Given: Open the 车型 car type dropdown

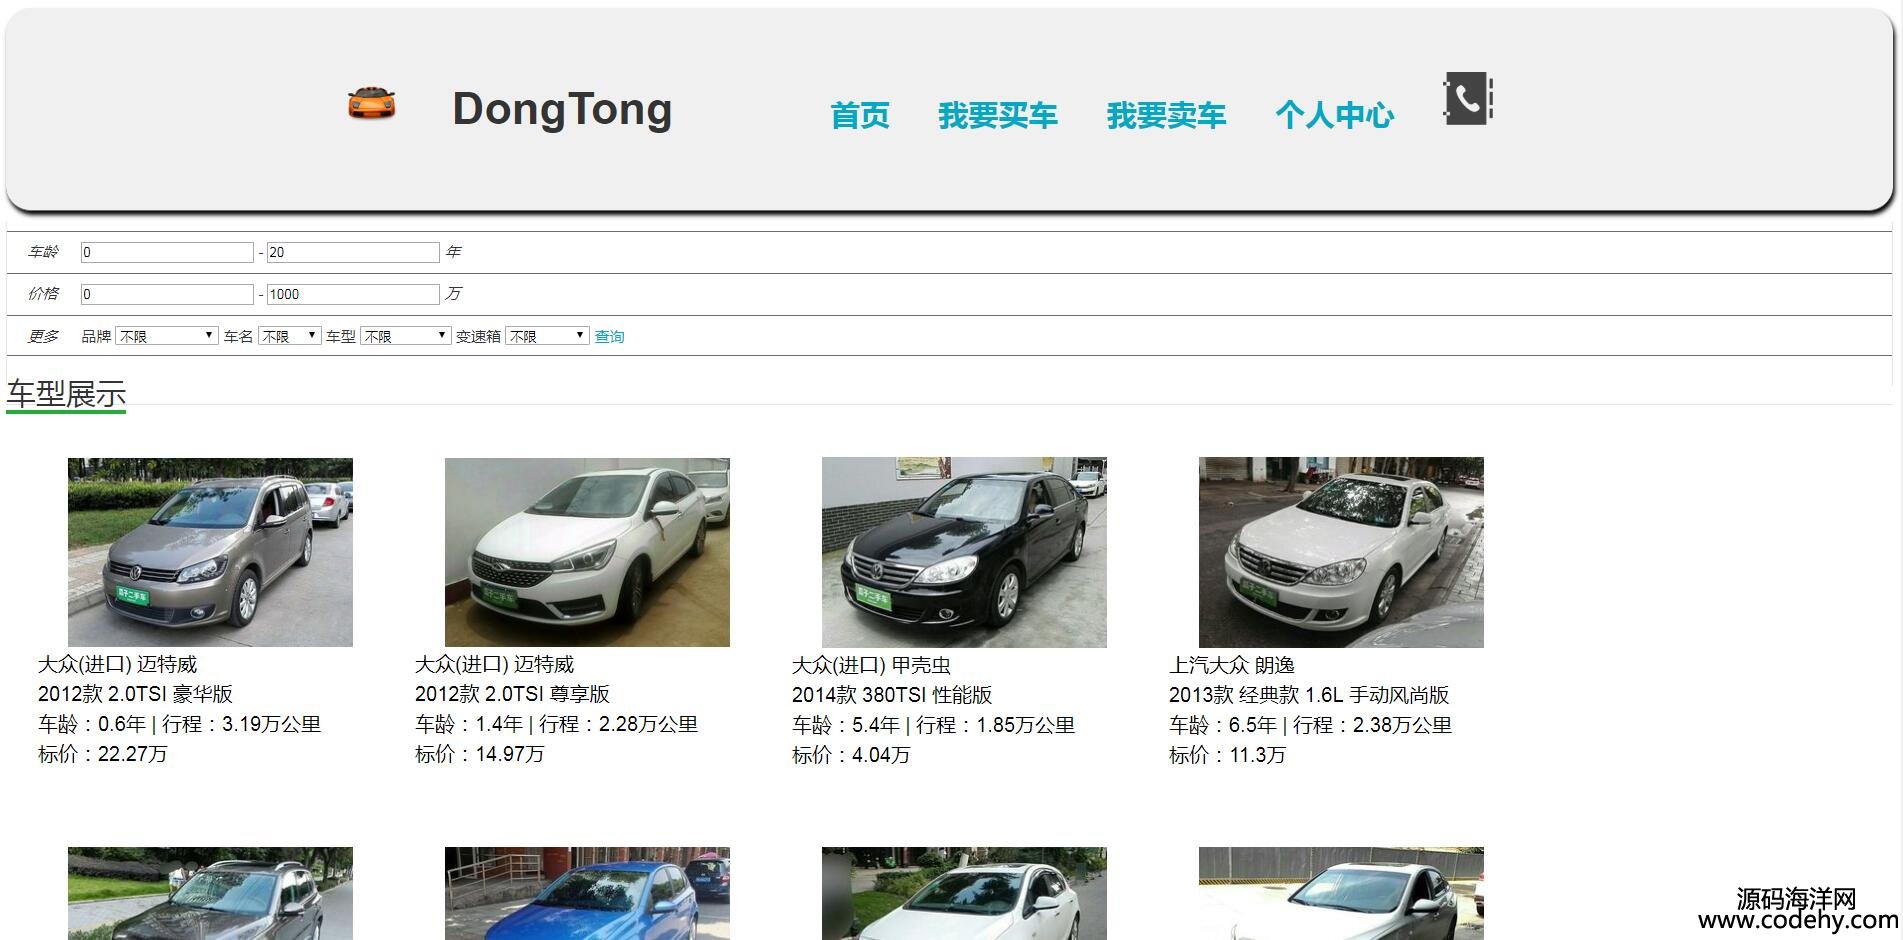Looking at the screenshot, I should [405, 336].
